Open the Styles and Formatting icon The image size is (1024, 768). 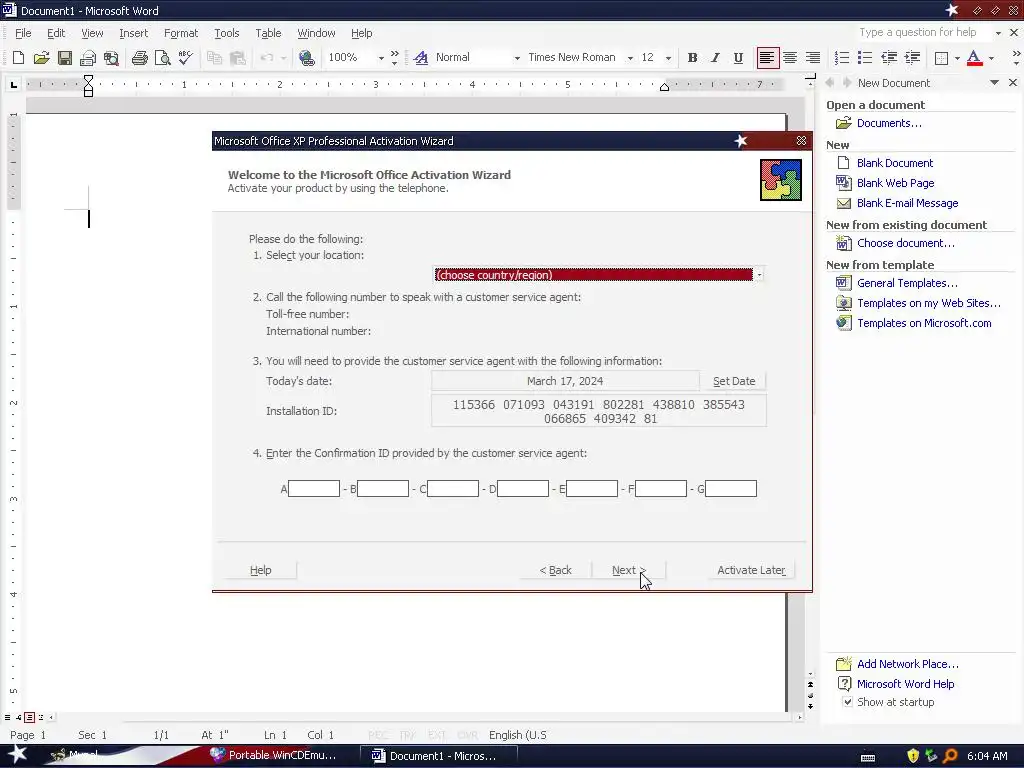click(421, 58)
